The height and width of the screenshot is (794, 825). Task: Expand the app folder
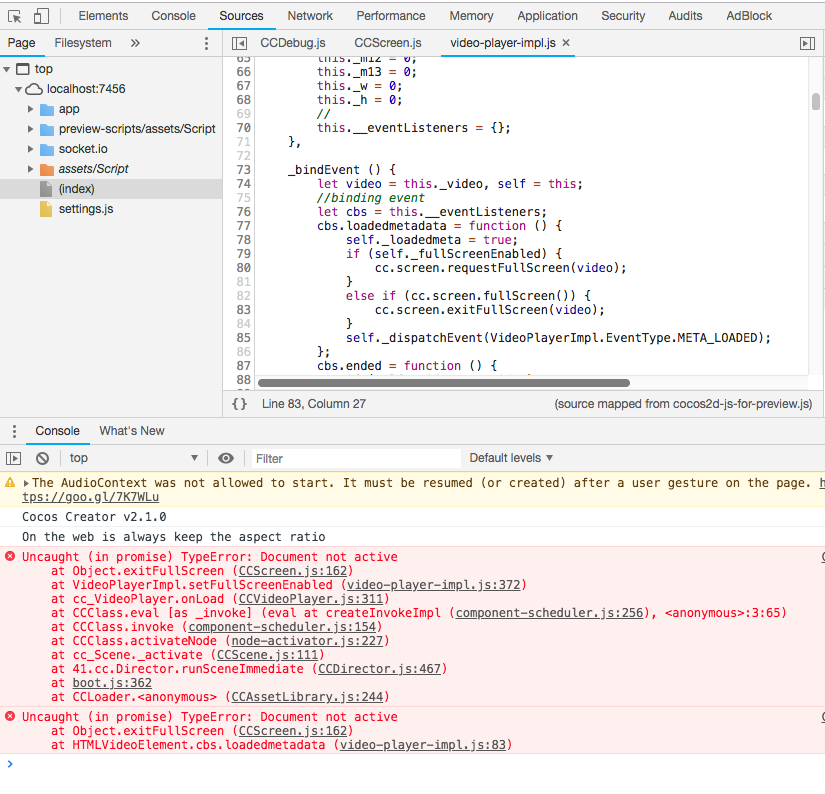tap(31, 109)
